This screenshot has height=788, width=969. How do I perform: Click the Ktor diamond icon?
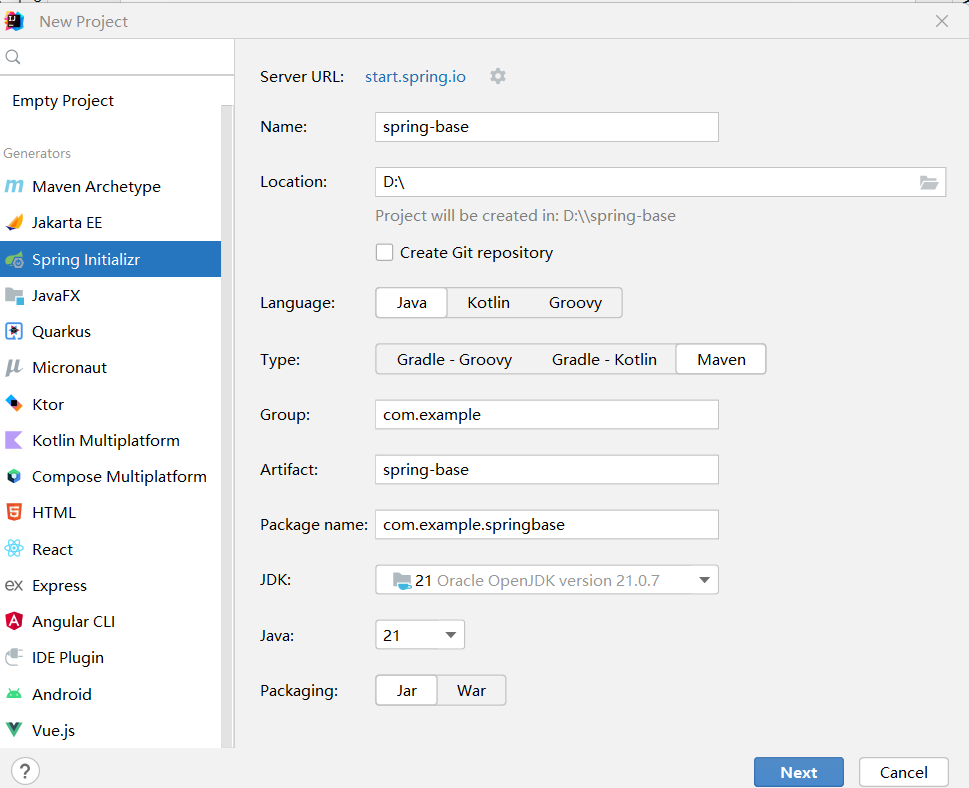click(x=14, y=404)
